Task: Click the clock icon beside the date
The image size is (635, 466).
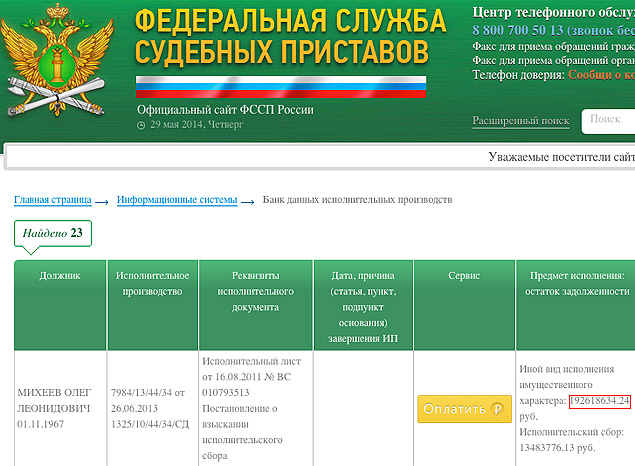Action: coord(141,126)
